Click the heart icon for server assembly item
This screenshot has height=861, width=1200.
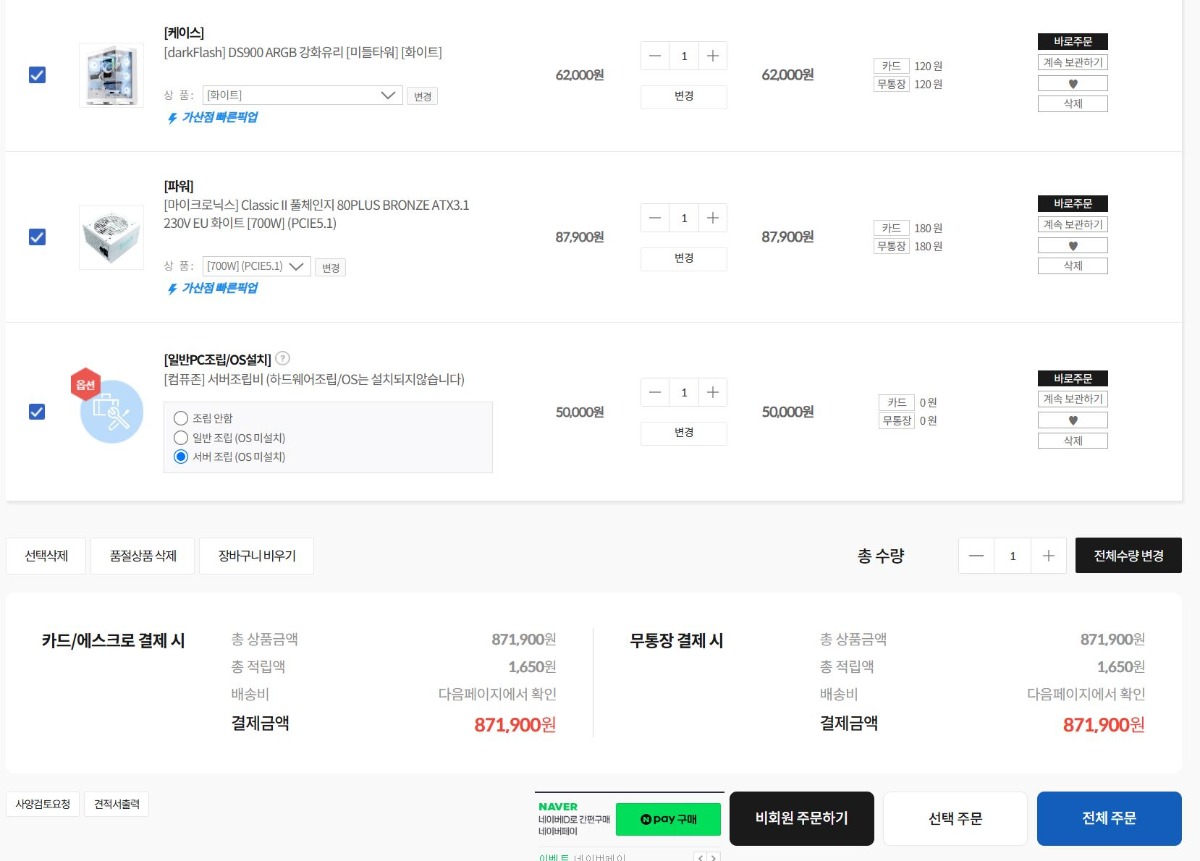tap(1072, 420)
